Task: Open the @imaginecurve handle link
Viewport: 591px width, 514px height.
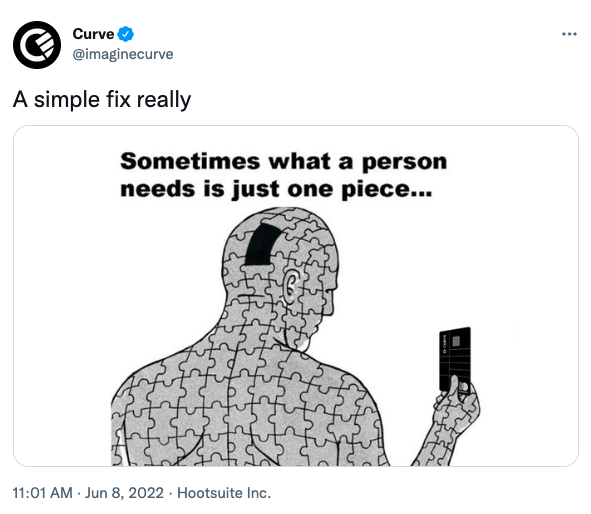Action: (123, 54)
